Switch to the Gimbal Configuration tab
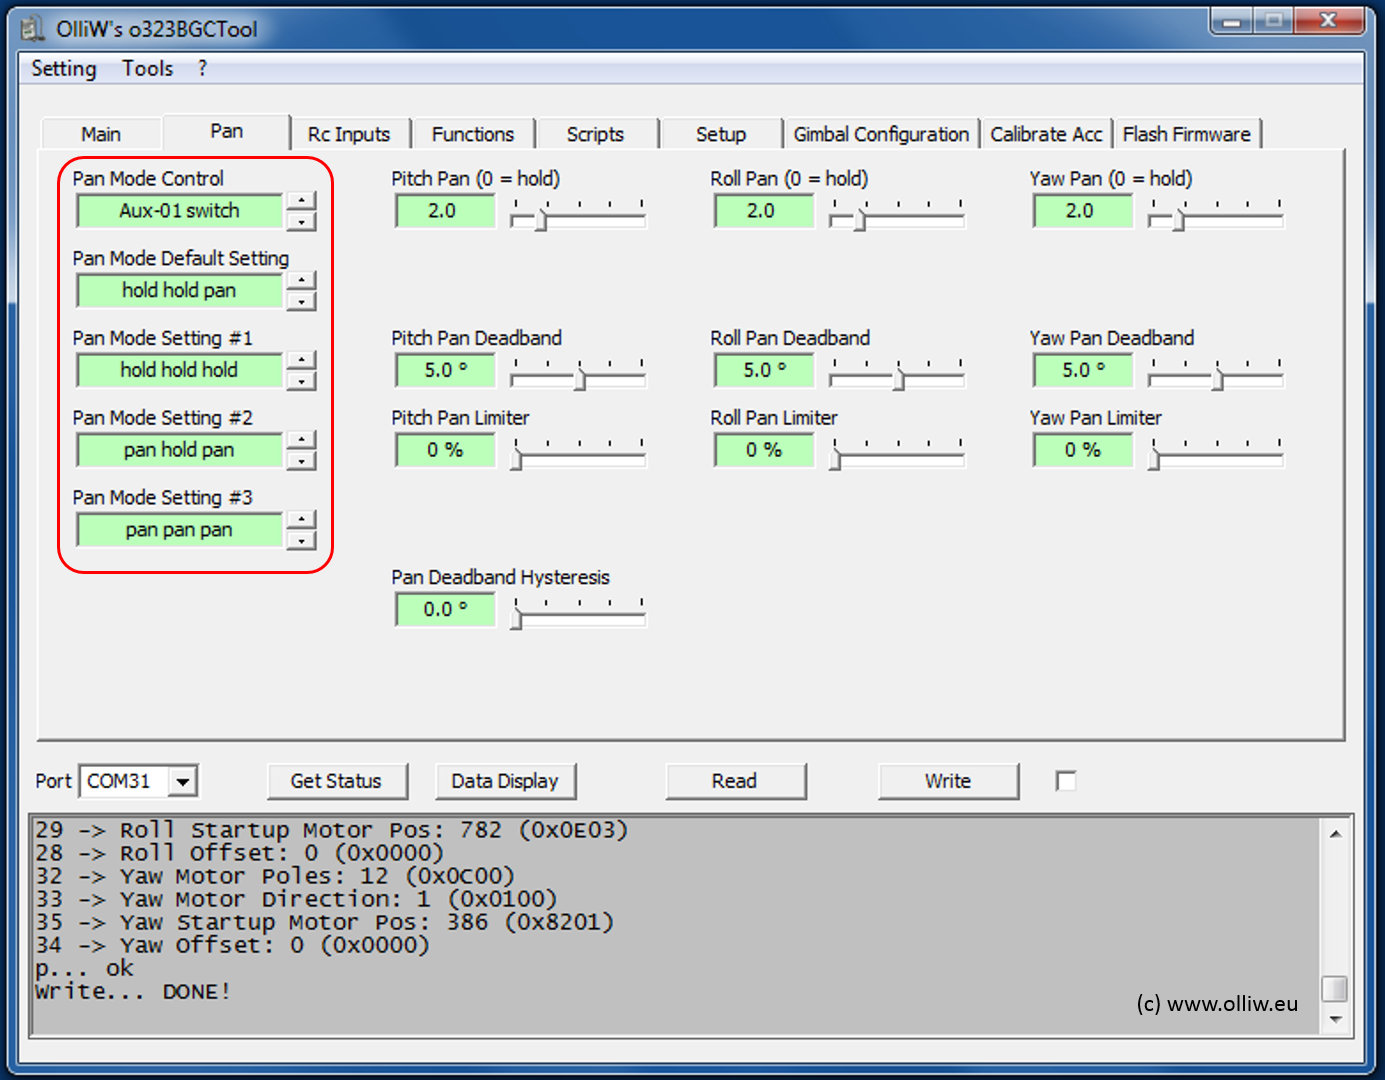Image resolution: width=1385 pixels, height=1080 pixels. (x=880, y=134)
